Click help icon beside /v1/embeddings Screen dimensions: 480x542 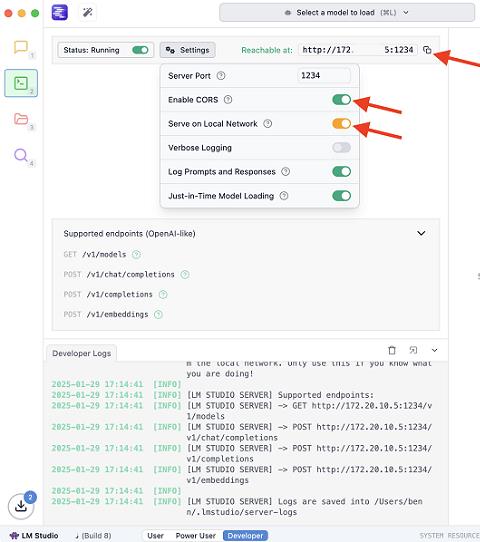tap(158, 315)
